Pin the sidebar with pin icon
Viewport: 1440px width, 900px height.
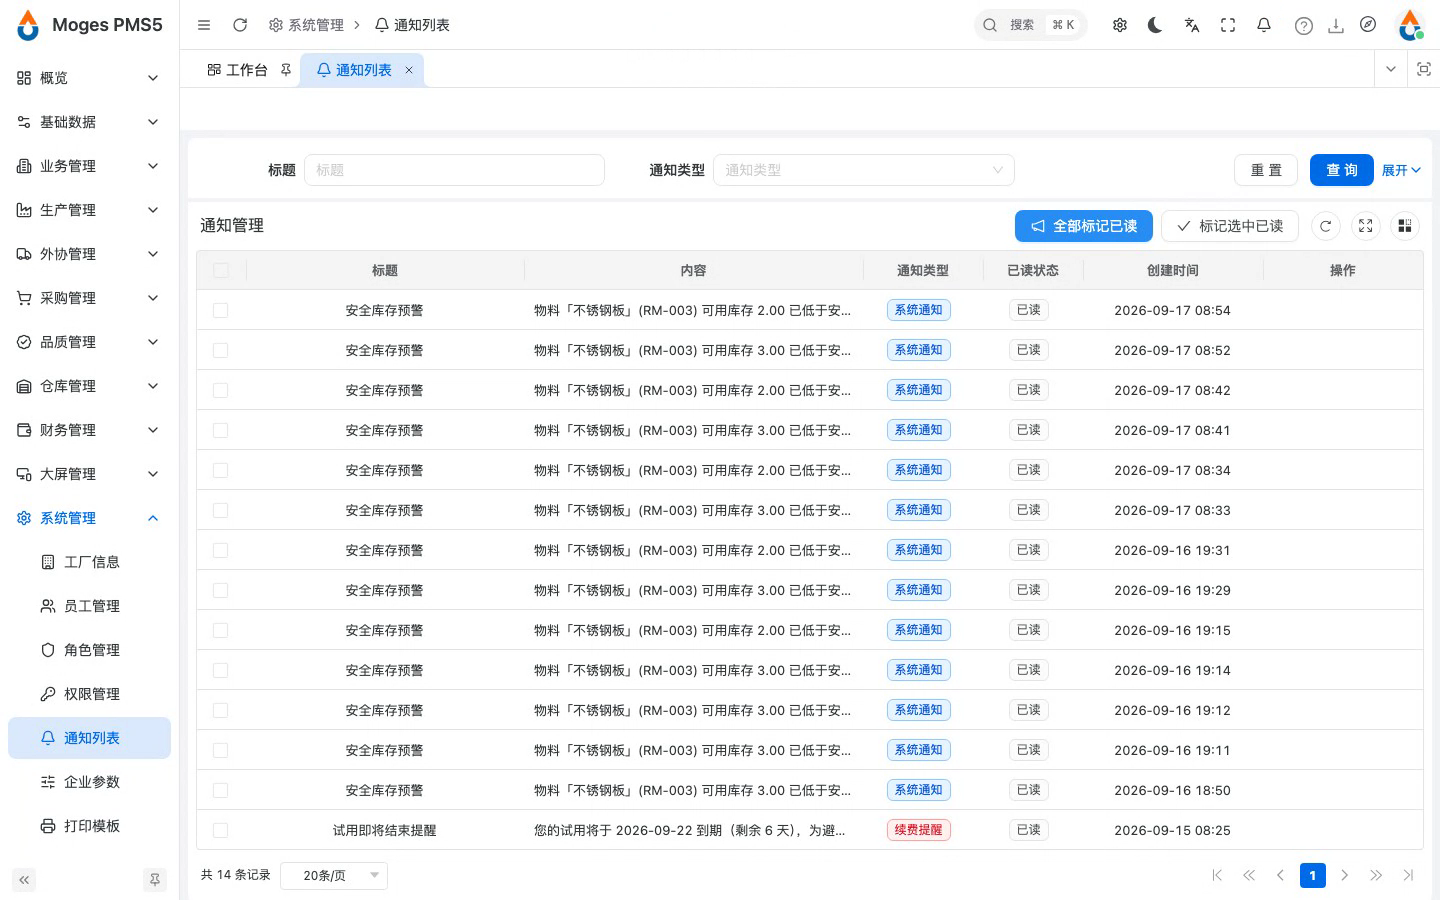point(155,880)
